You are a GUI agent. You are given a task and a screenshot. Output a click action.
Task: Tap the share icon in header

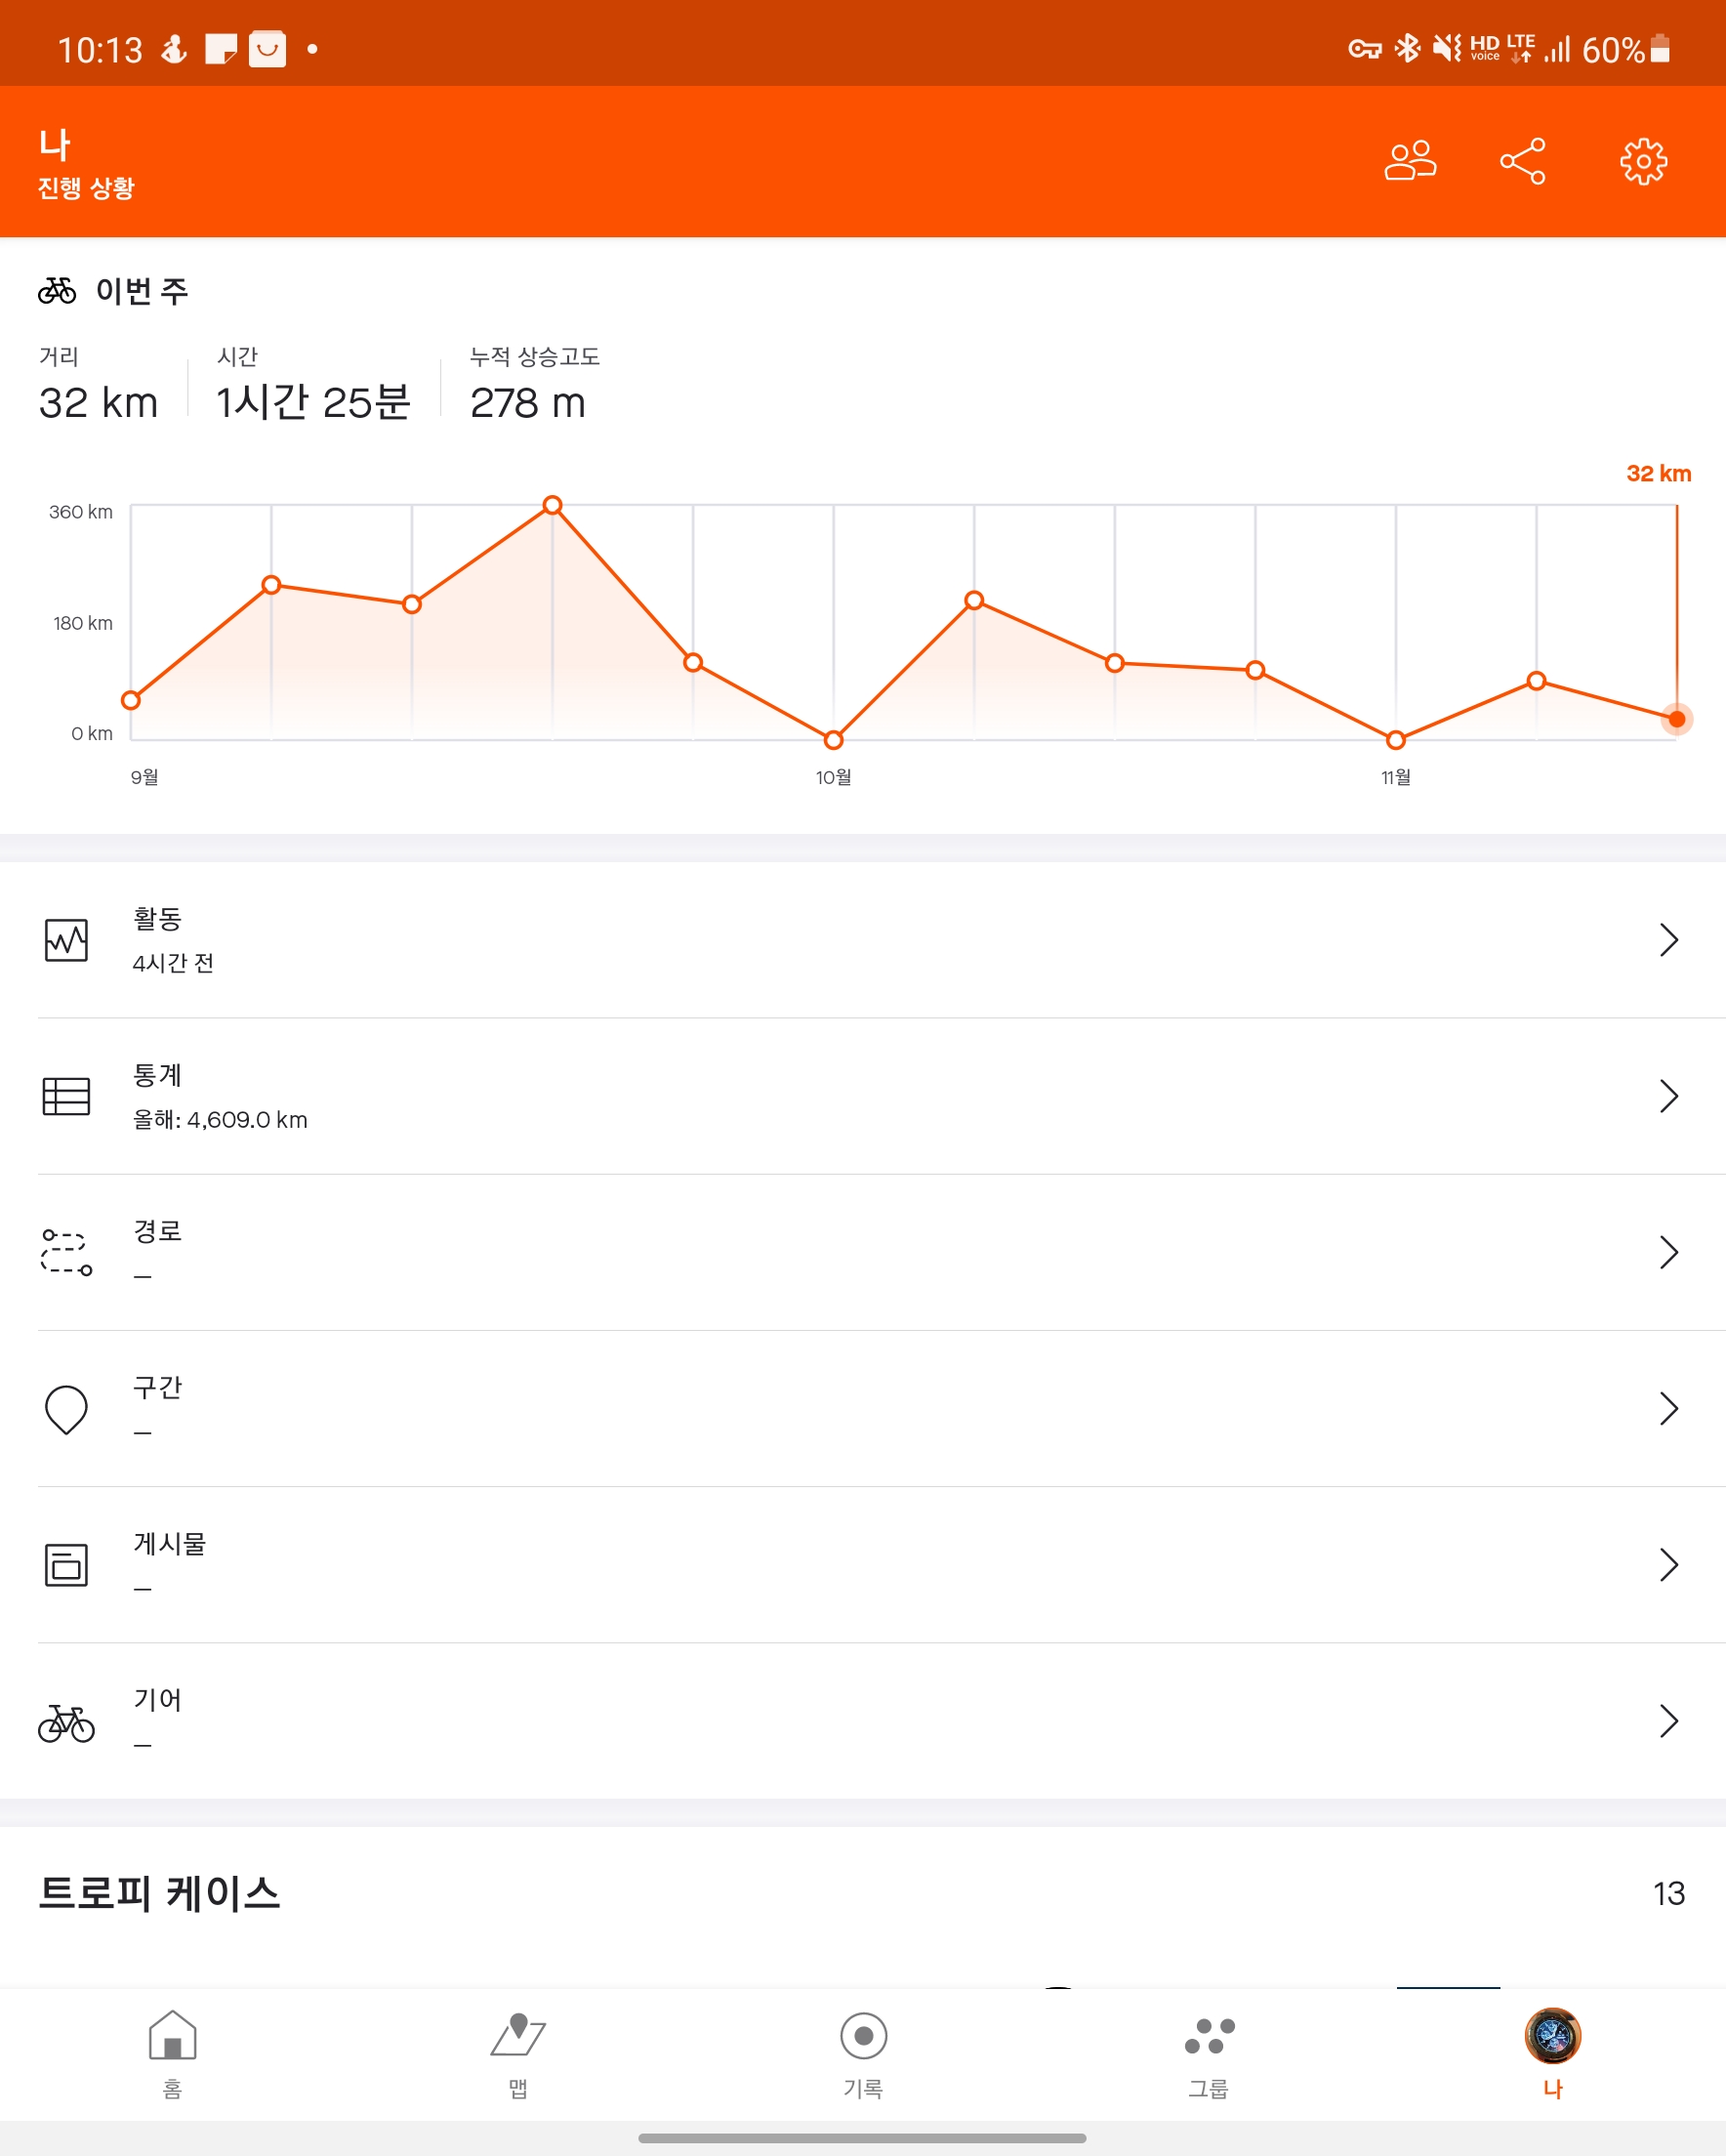tap(1523, 161)
